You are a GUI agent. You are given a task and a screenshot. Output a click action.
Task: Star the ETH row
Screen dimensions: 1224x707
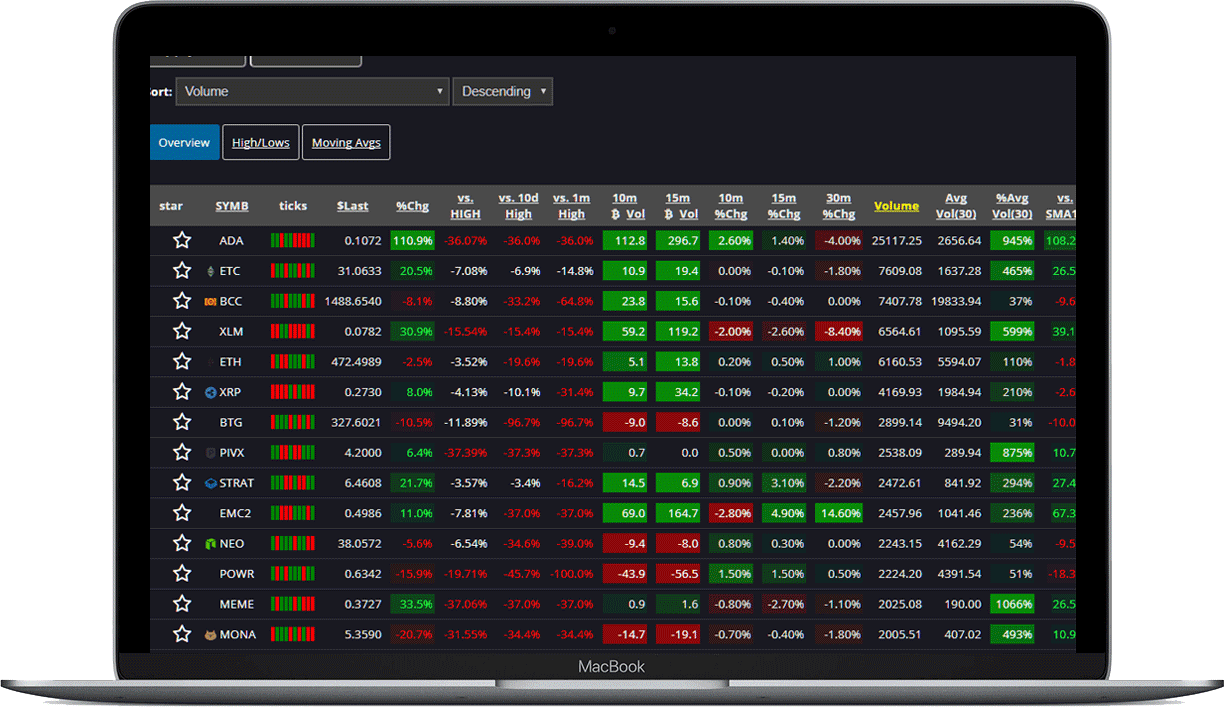[x=182, y=361]
